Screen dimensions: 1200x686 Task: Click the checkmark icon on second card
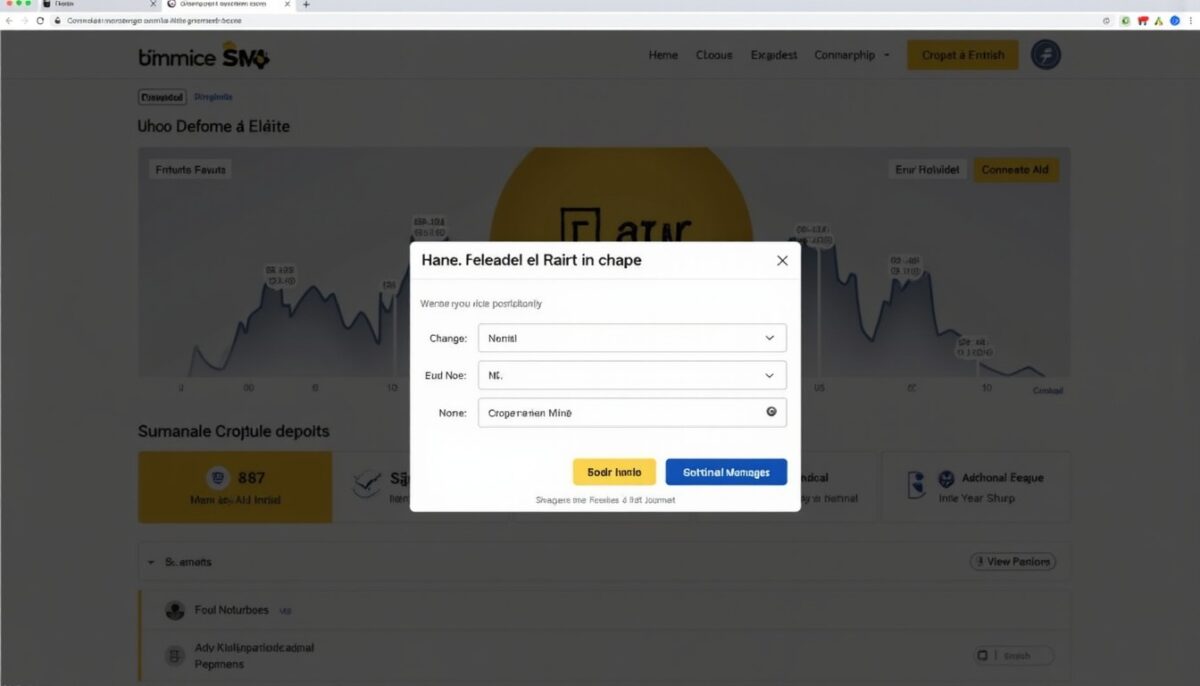click(367, 484)
